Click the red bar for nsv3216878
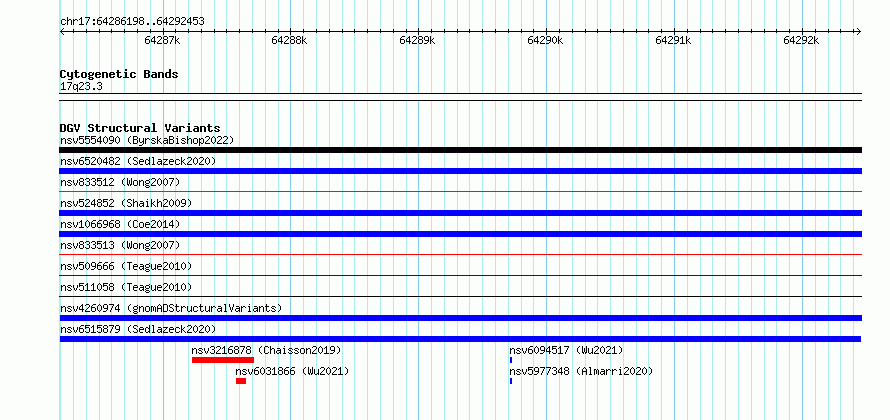Image resolution: width=890 pixels, height=420 pixels. tap(223, 360)
